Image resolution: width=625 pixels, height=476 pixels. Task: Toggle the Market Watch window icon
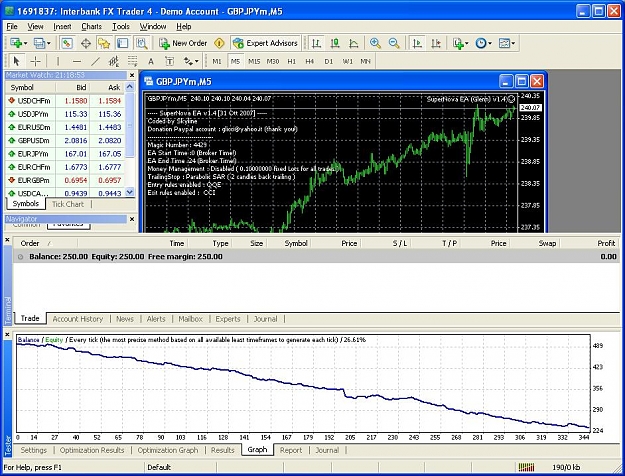pyautogui.click(x=67, y=43)
